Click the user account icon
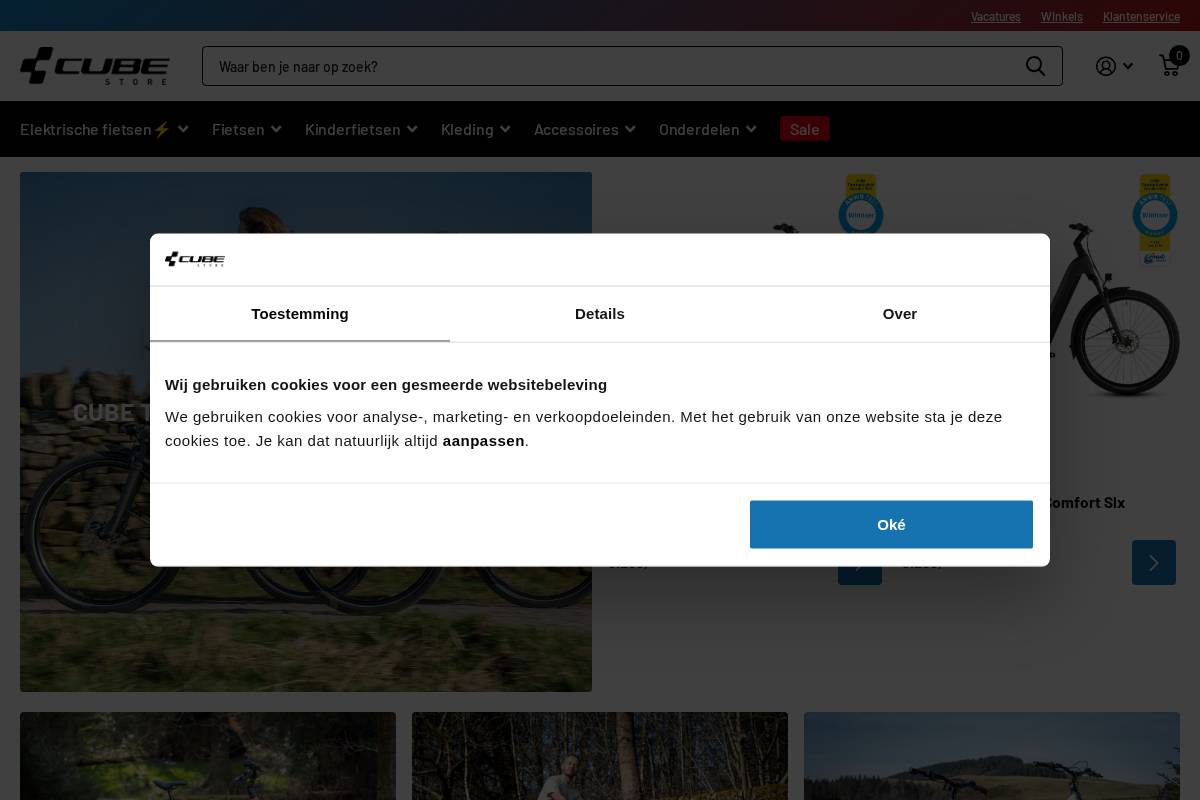1200x800 pixels. click(x=1105, y=66)
